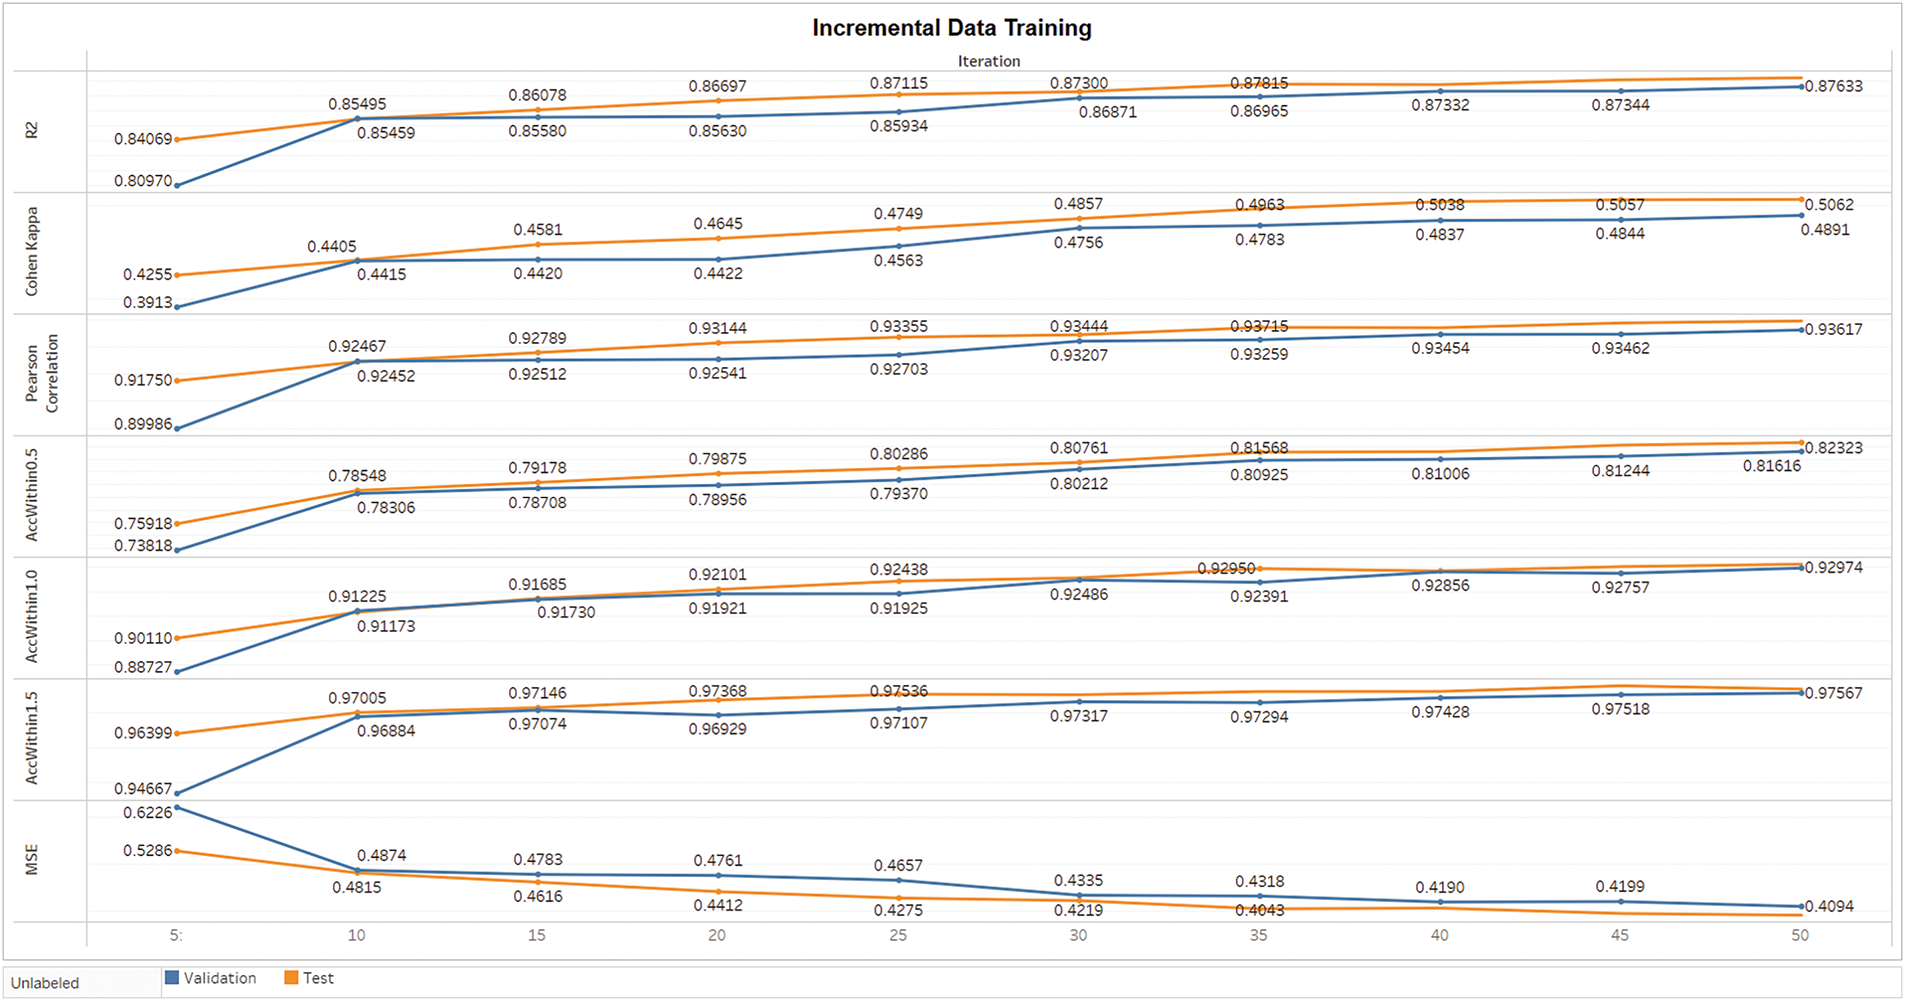Select the 0.5286 Test MSE data point

[177, 851]
